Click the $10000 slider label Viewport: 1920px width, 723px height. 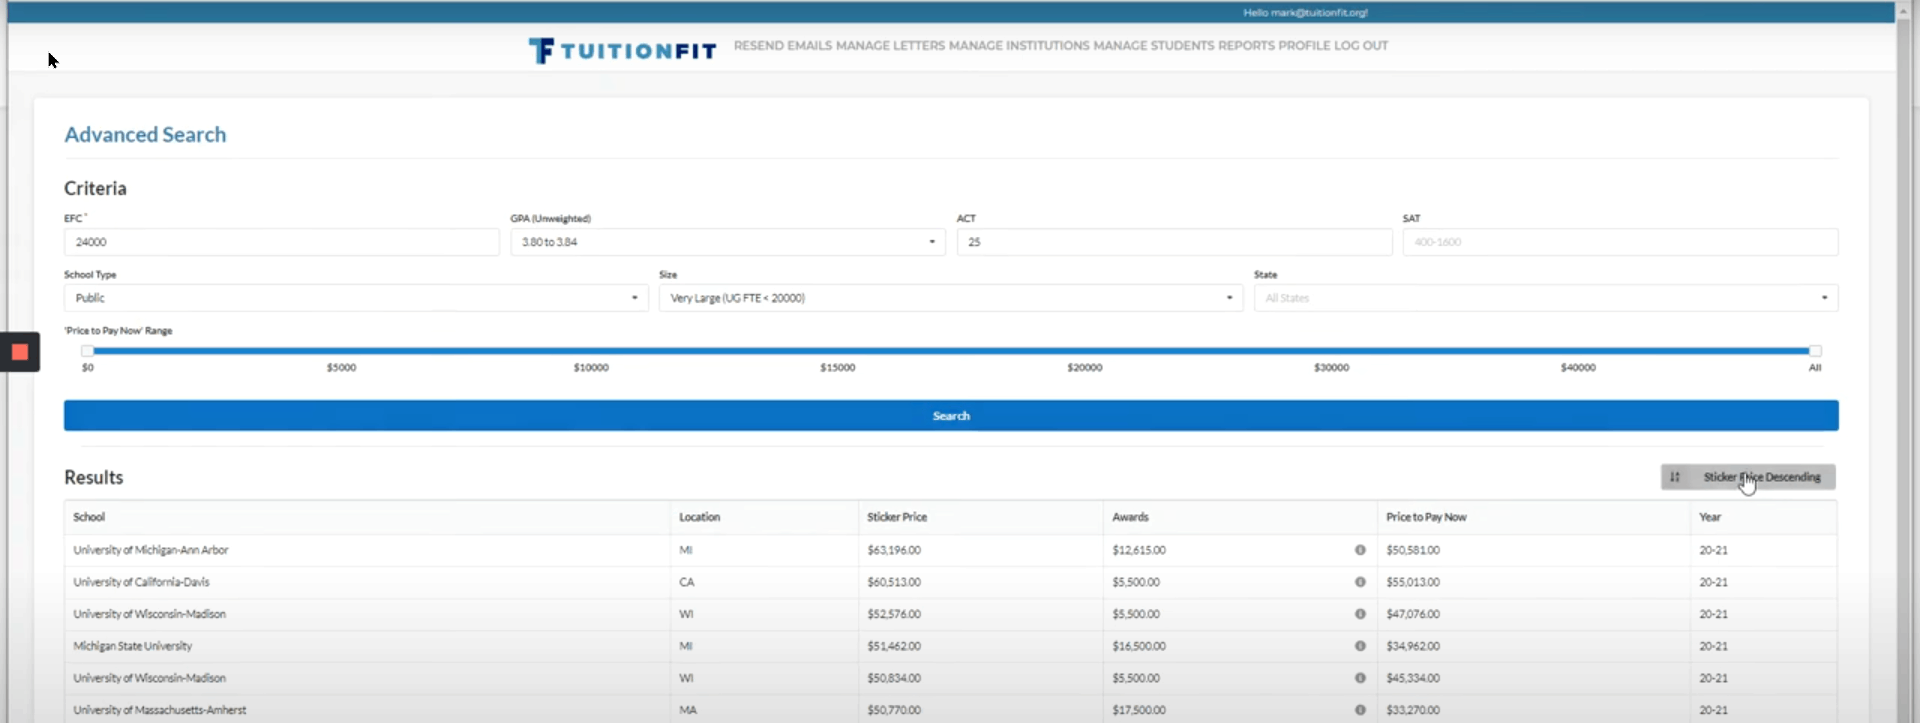pyautogui.click(x=591, y=368)
